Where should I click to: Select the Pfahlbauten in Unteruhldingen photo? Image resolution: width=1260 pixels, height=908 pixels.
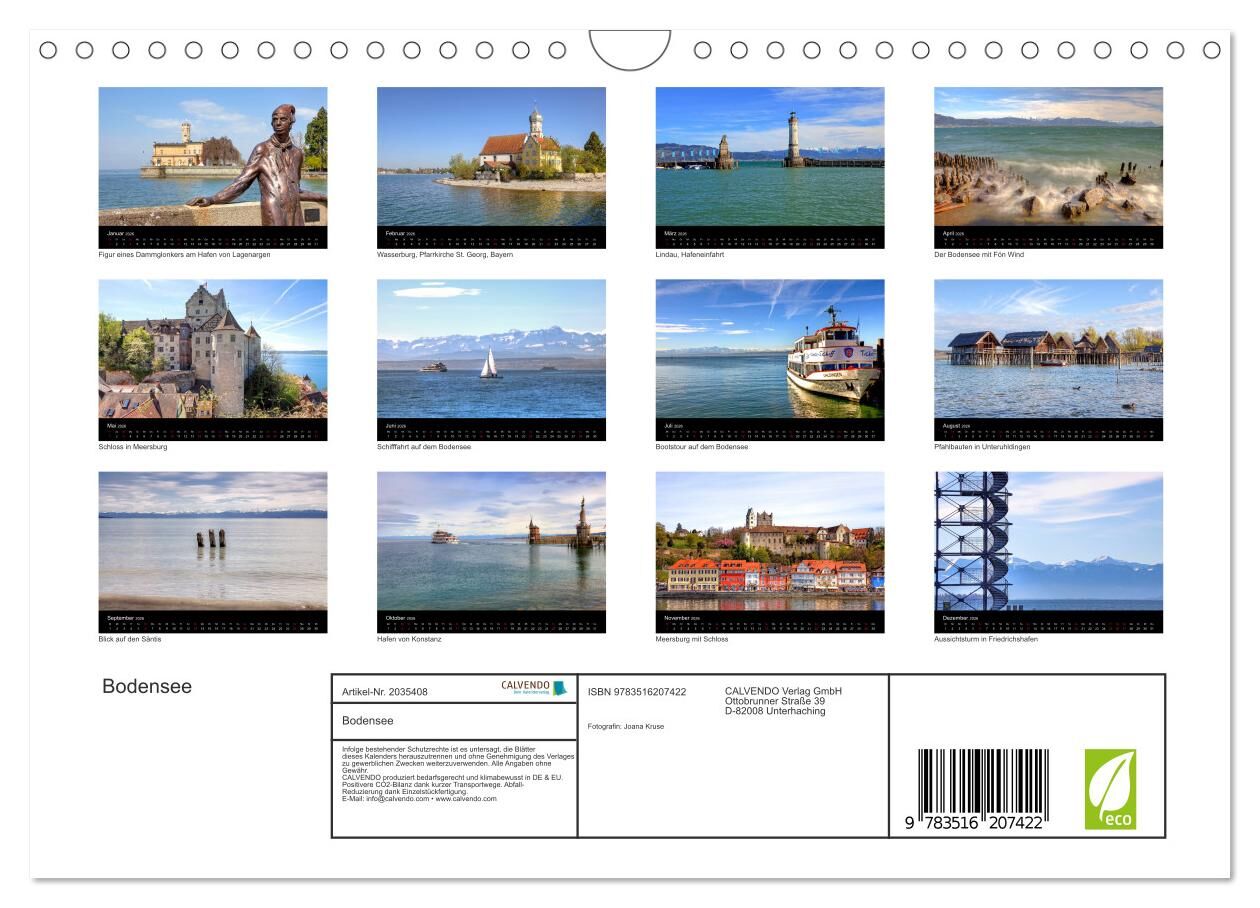(x=1048, y=349)
